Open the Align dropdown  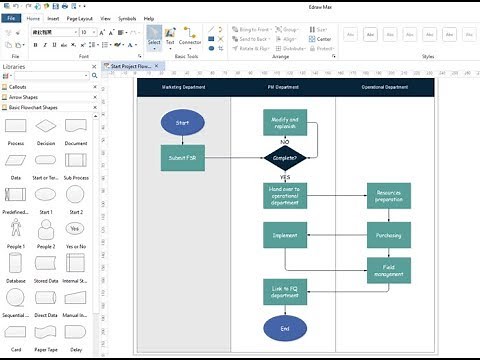(286, 39)
